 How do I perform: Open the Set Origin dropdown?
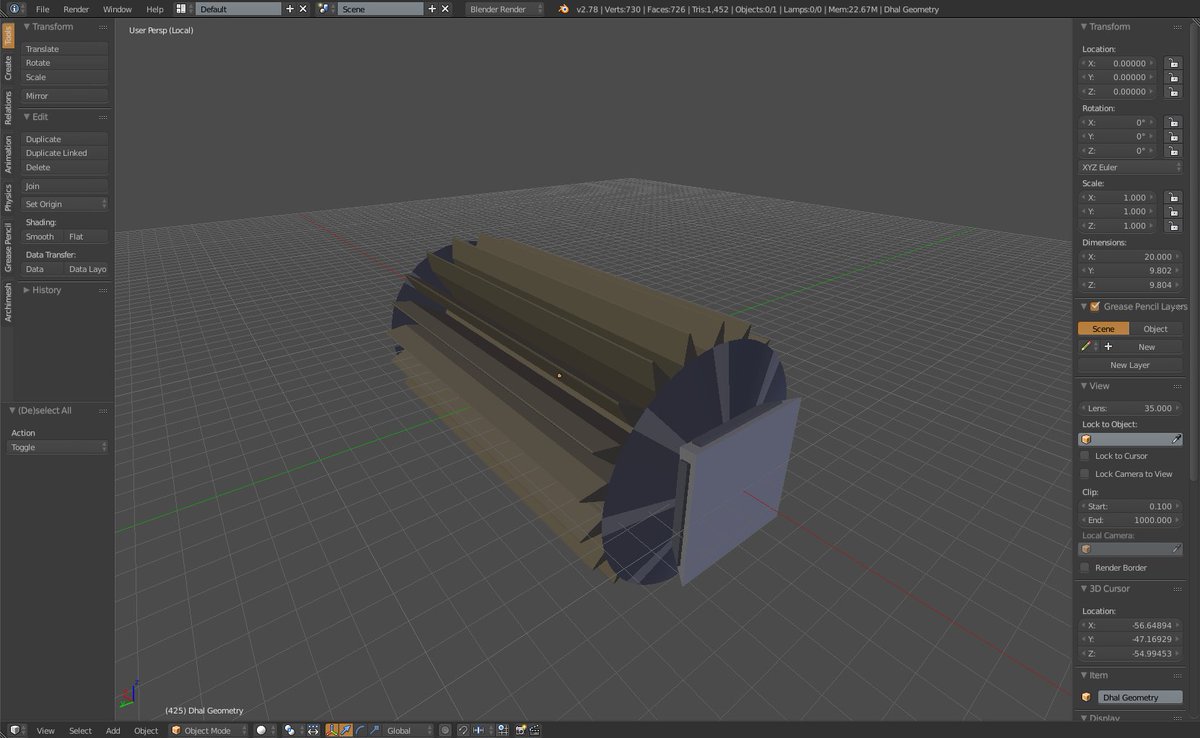(x=65, y=204)
